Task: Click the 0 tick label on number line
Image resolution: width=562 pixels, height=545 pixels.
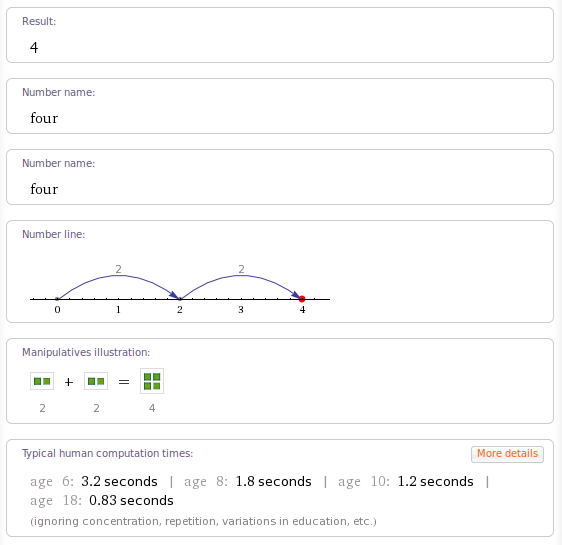Action: (57, 310)
